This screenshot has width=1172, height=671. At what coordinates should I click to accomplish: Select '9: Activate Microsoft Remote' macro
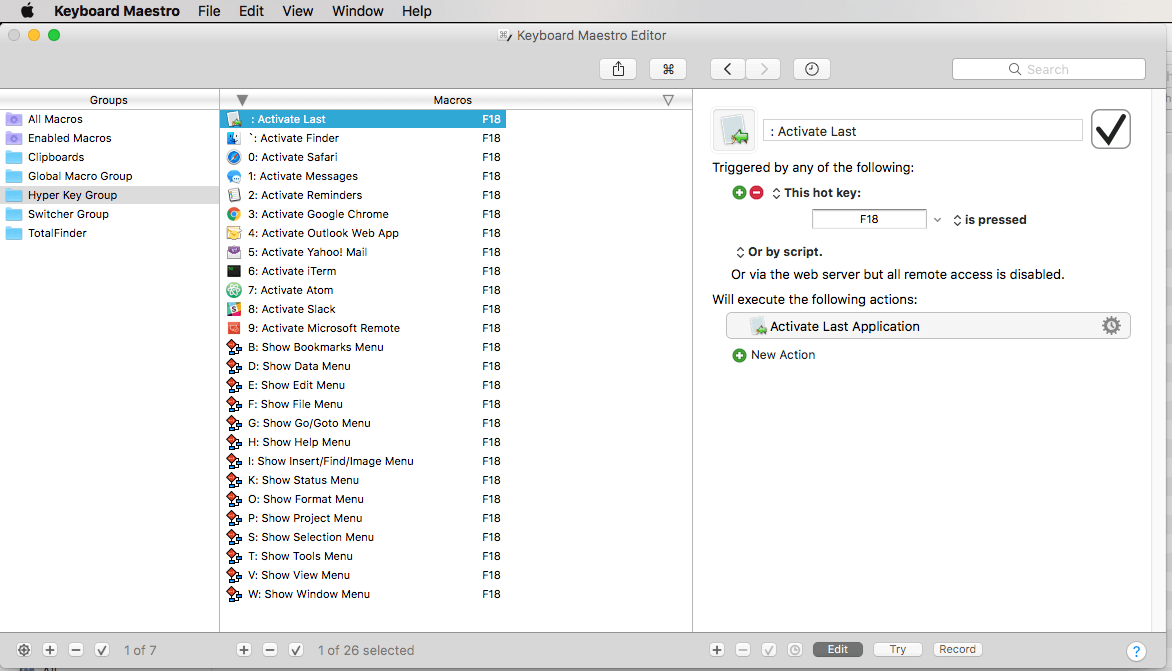[363, 328]
